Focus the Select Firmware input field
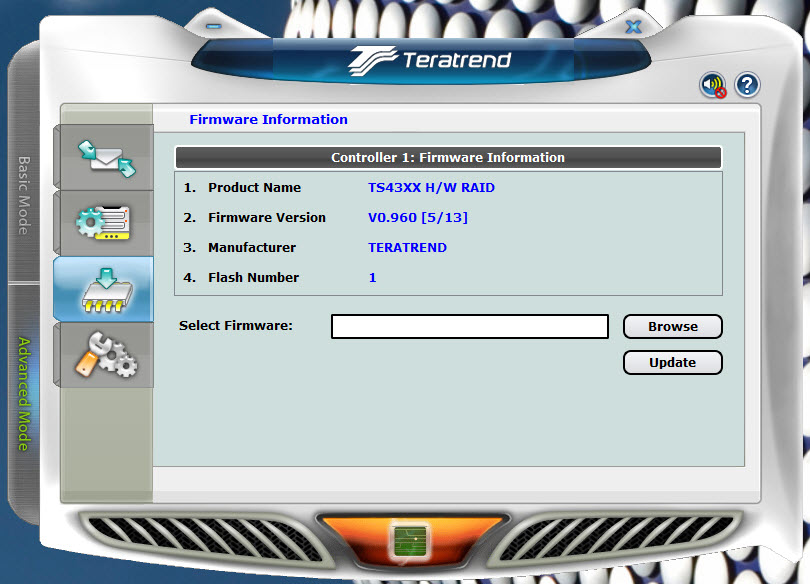This screenshot has height=584, width=810. click(x=470, y=326)
